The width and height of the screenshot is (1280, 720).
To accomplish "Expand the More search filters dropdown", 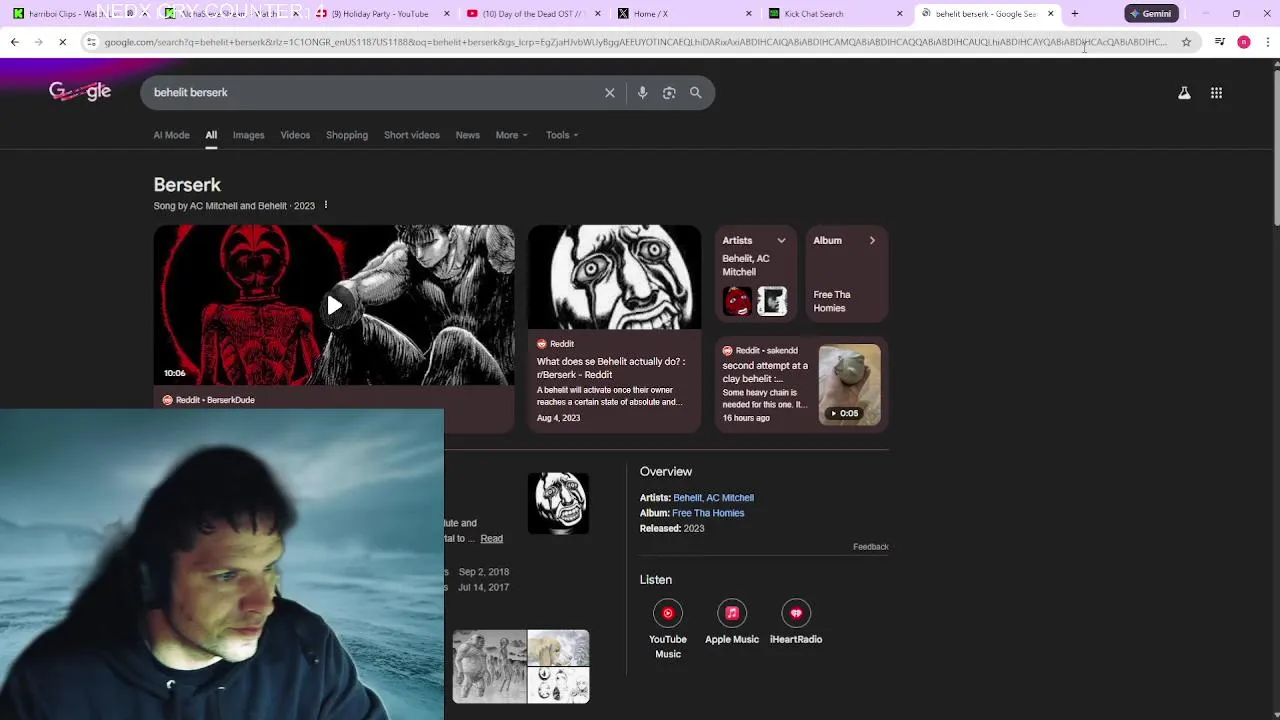I will [511, 135].
